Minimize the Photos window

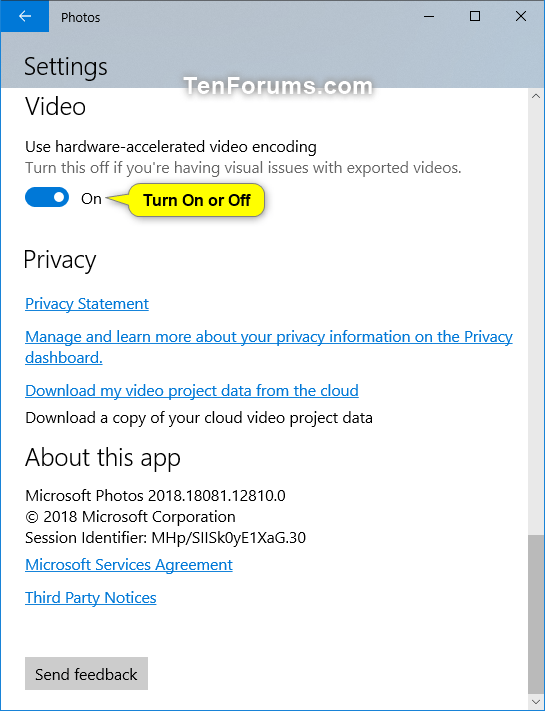pos(429,17)
